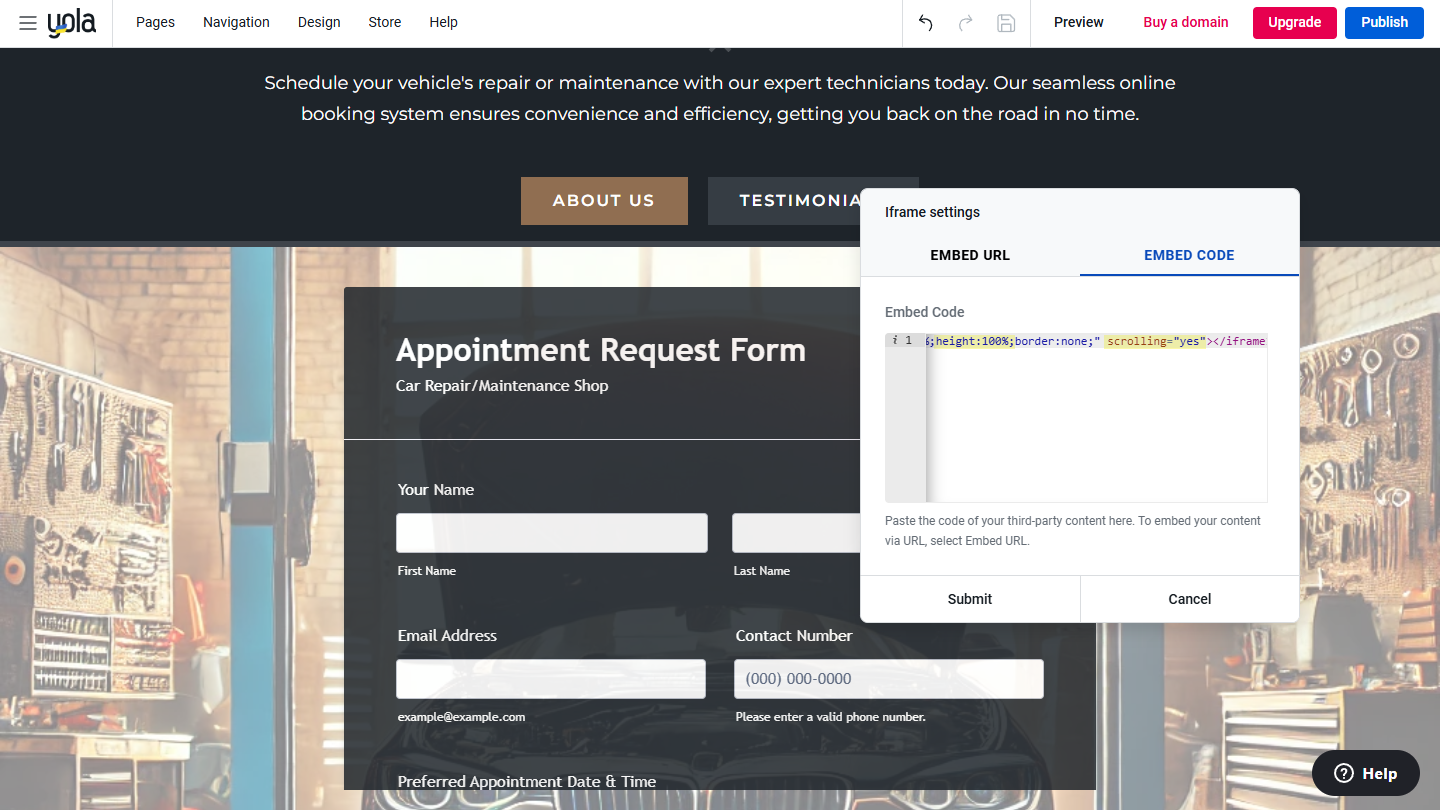
Task: Submit the iframe settings
Action: coord(969,598)
